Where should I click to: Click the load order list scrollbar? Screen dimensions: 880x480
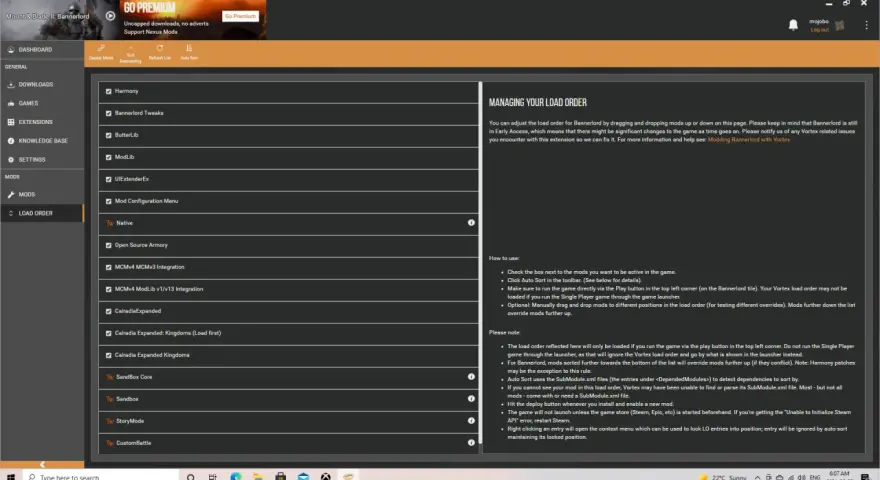click(x=480, y=263)
